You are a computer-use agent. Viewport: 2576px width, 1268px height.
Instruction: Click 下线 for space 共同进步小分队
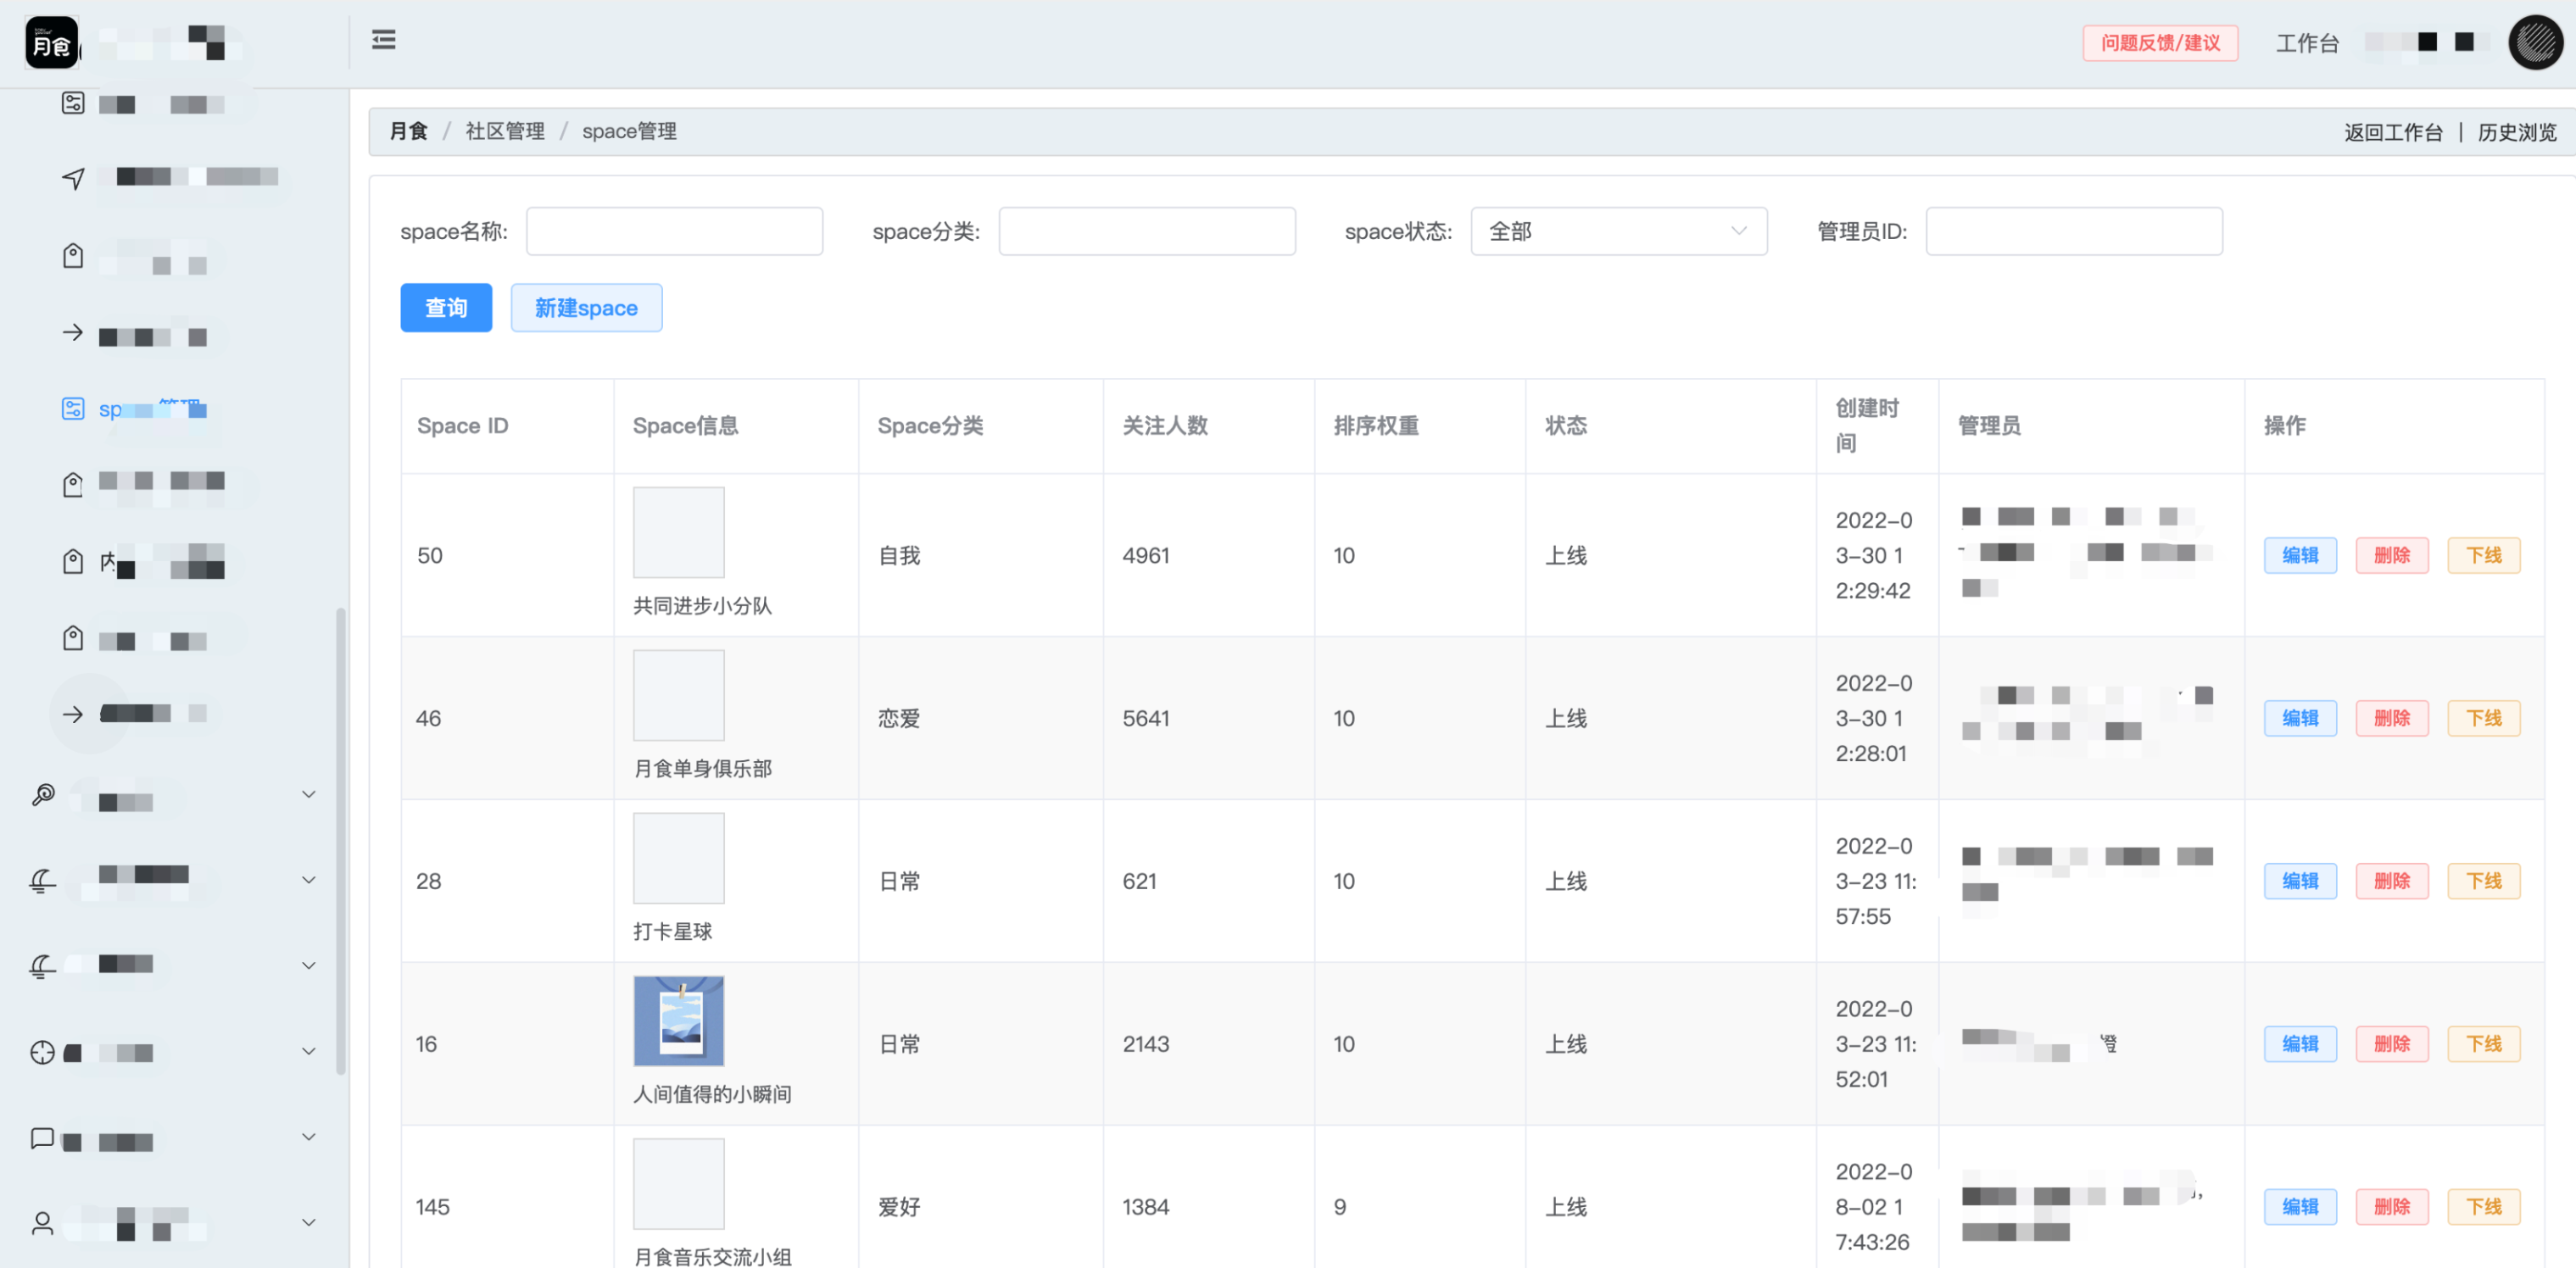click(2484, 556)
